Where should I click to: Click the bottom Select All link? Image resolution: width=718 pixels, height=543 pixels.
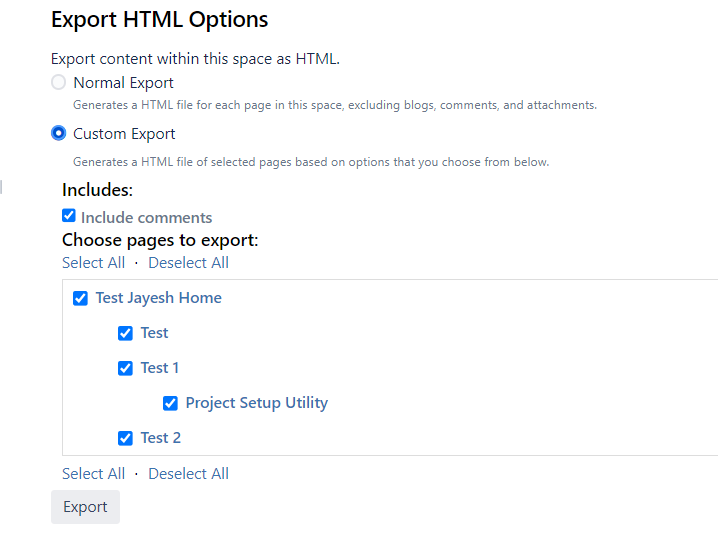[x=94, y=474]
